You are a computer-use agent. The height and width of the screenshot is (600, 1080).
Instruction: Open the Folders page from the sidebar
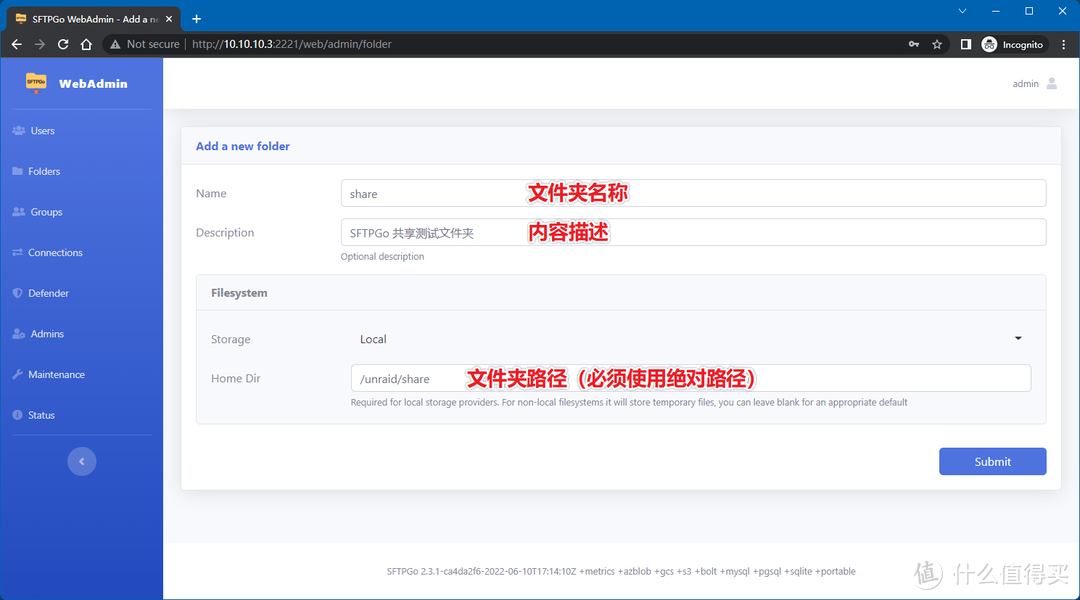[x=47, y=171]
